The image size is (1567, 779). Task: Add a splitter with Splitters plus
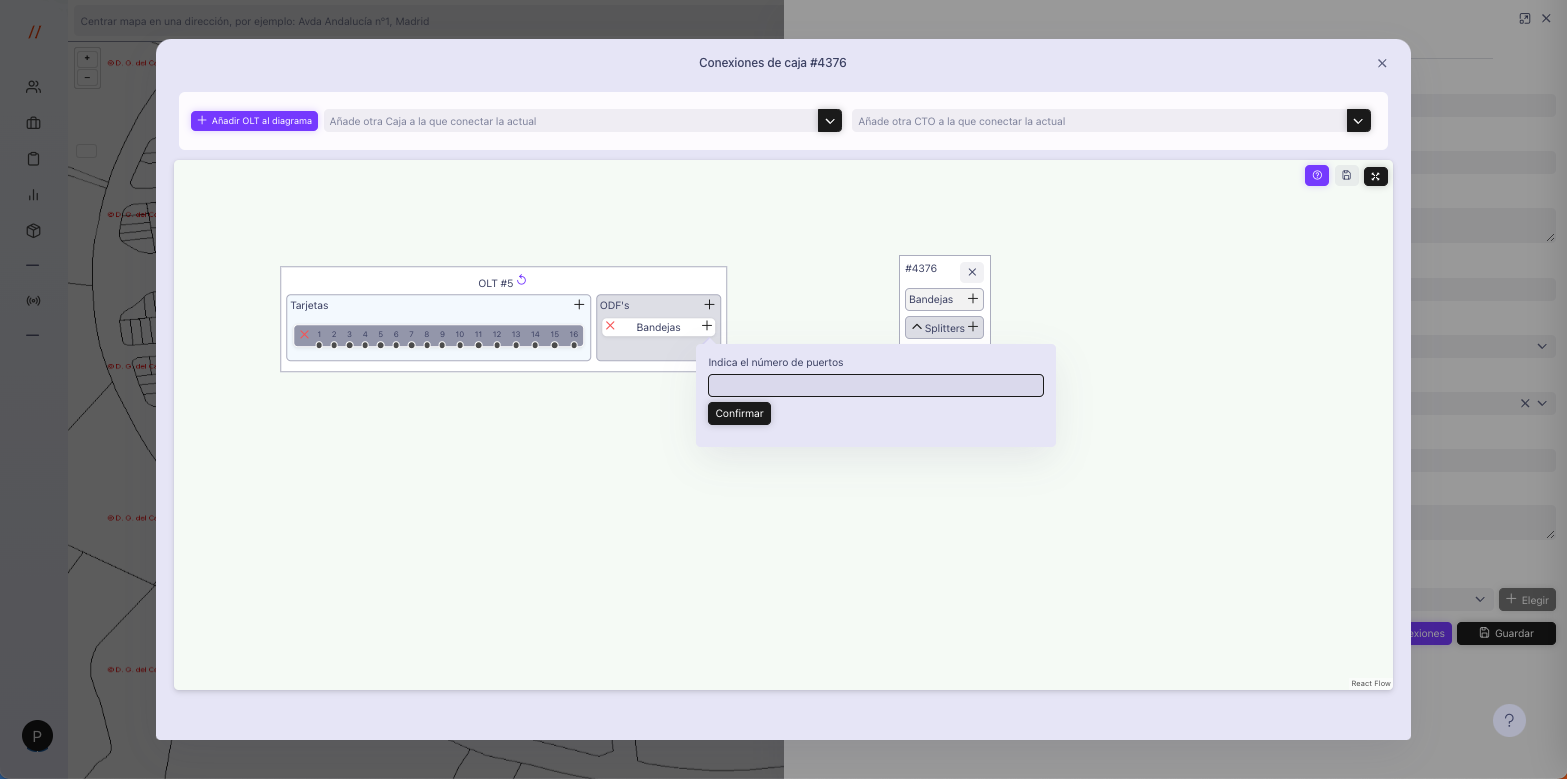coord(972,327)
